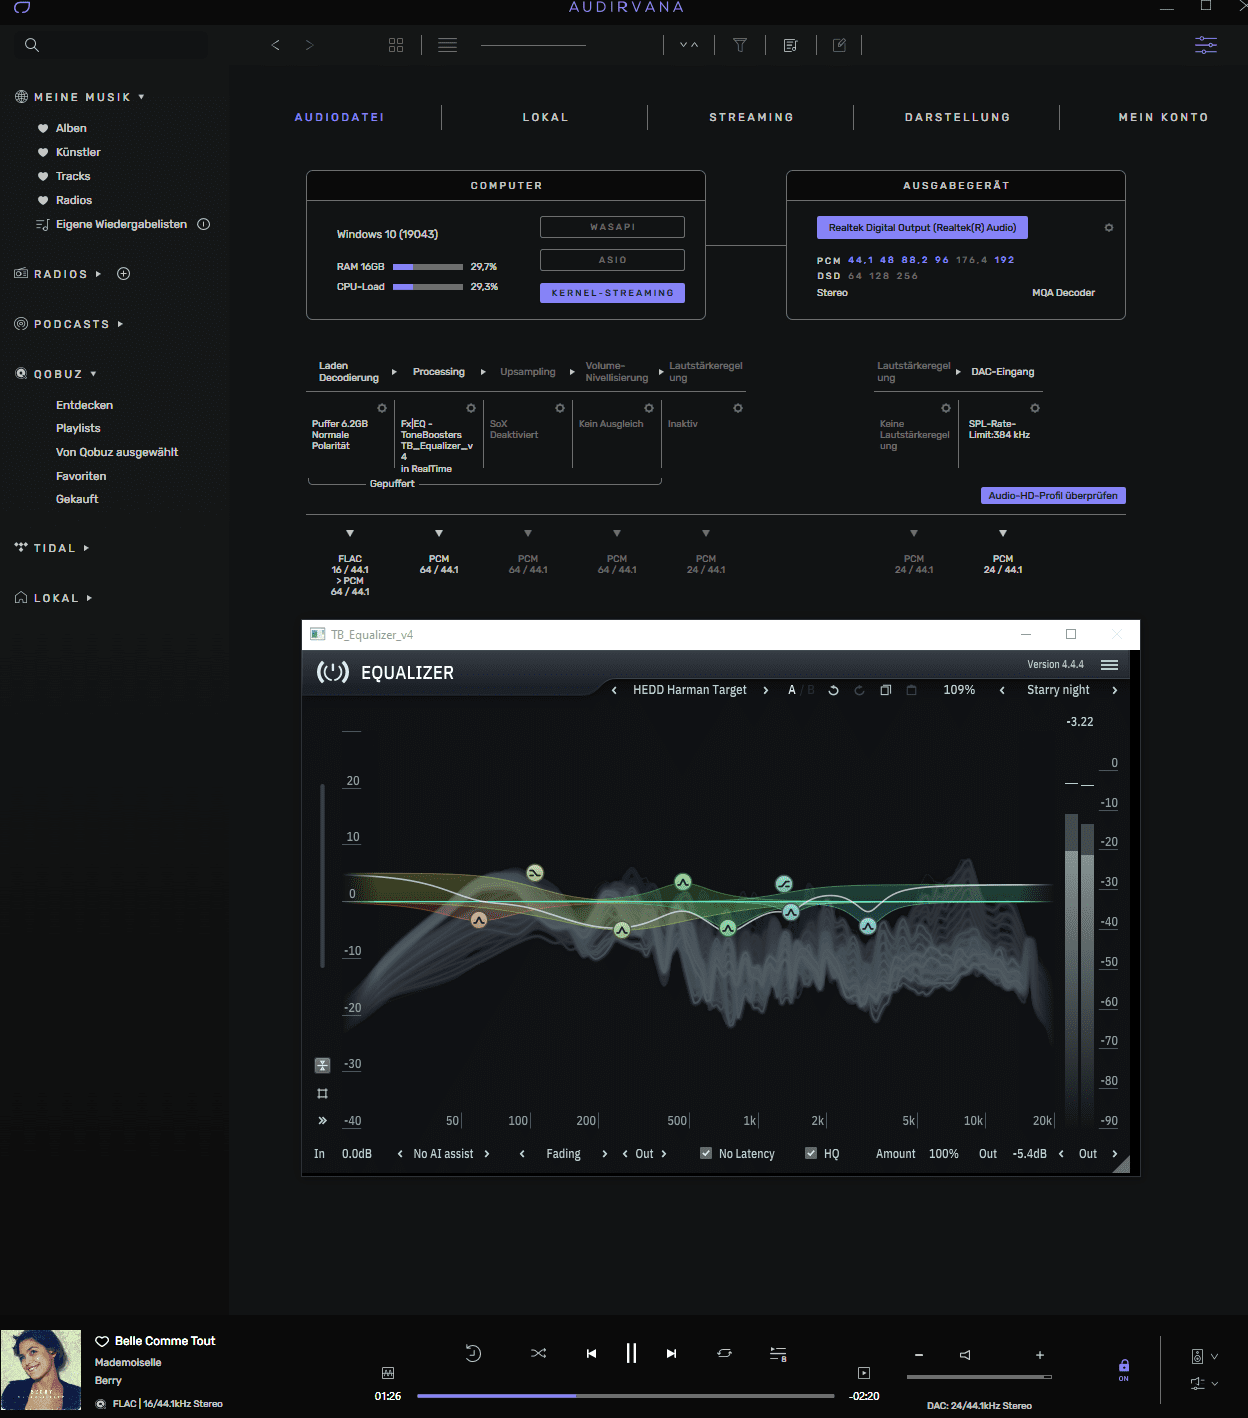Click the Mademoiselle album cover thumbnail
1248x1418 pixels.
pos(41,1370)
